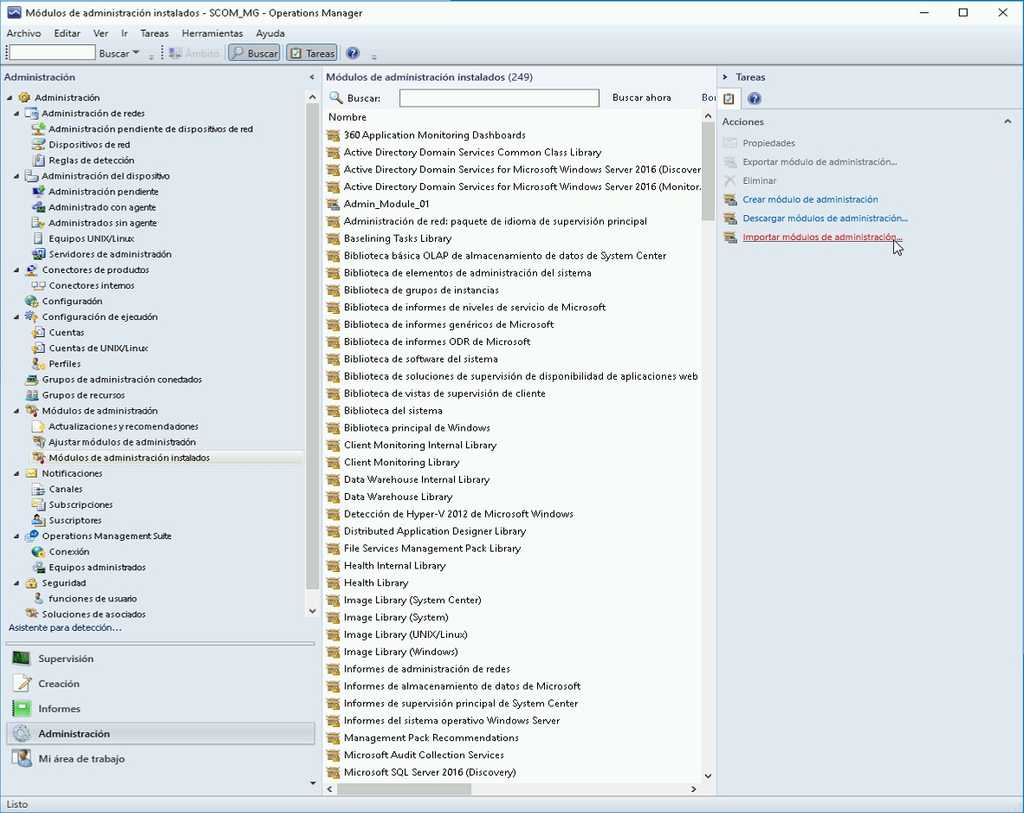This screenshot has height=813, width=1024.
Task: Collapse the Notificaciones tree node
Action: [x=17, y=474]
